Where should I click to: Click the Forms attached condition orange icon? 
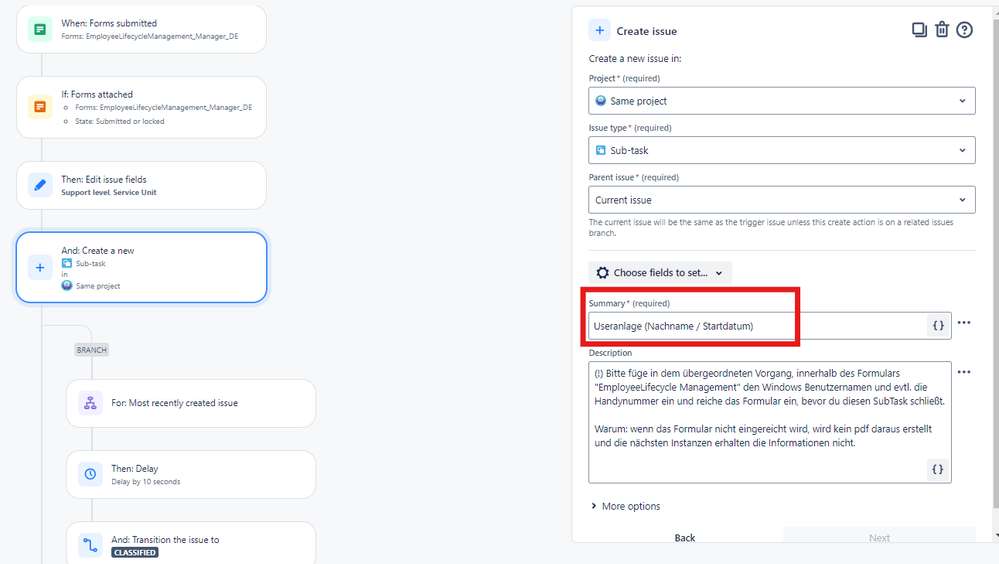tap(40, 106)
